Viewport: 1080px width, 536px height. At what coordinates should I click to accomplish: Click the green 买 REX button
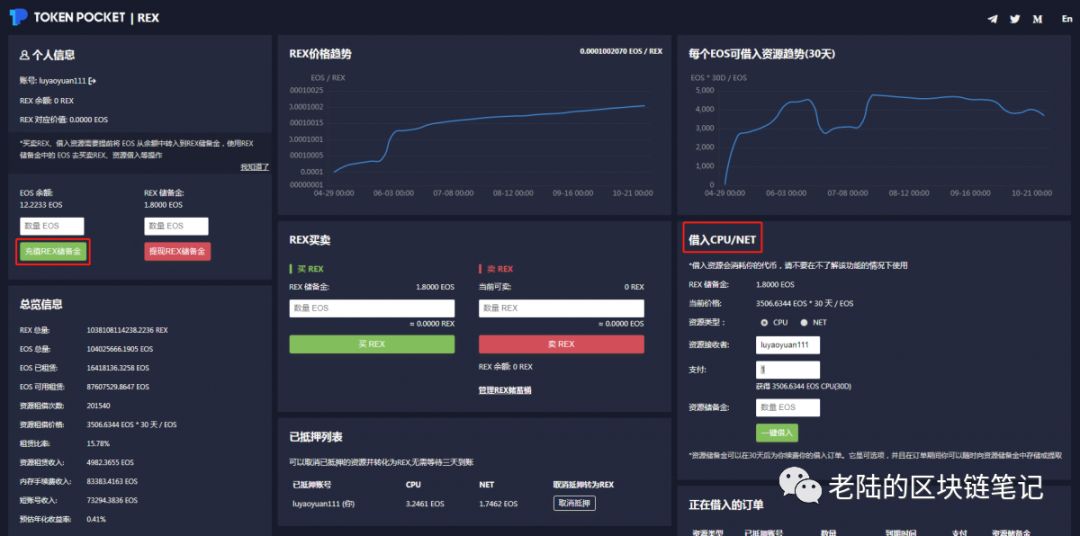pyautogui.click(x=372, y=344)
